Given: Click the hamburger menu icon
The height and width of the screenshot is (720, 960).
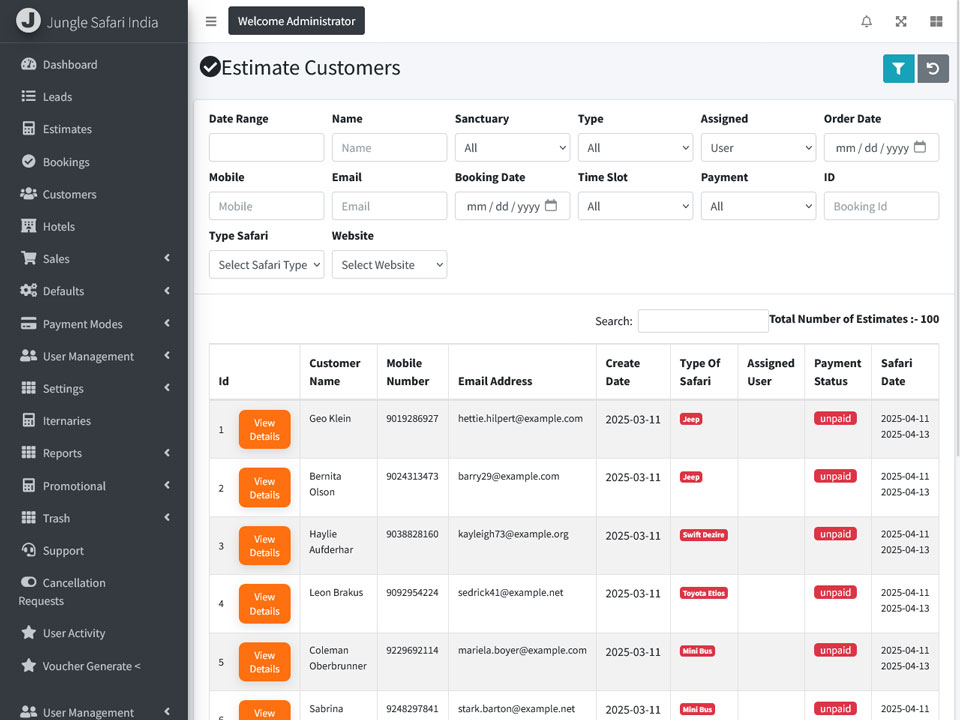Looking at the screenshot, I should (x=211, y=21).
